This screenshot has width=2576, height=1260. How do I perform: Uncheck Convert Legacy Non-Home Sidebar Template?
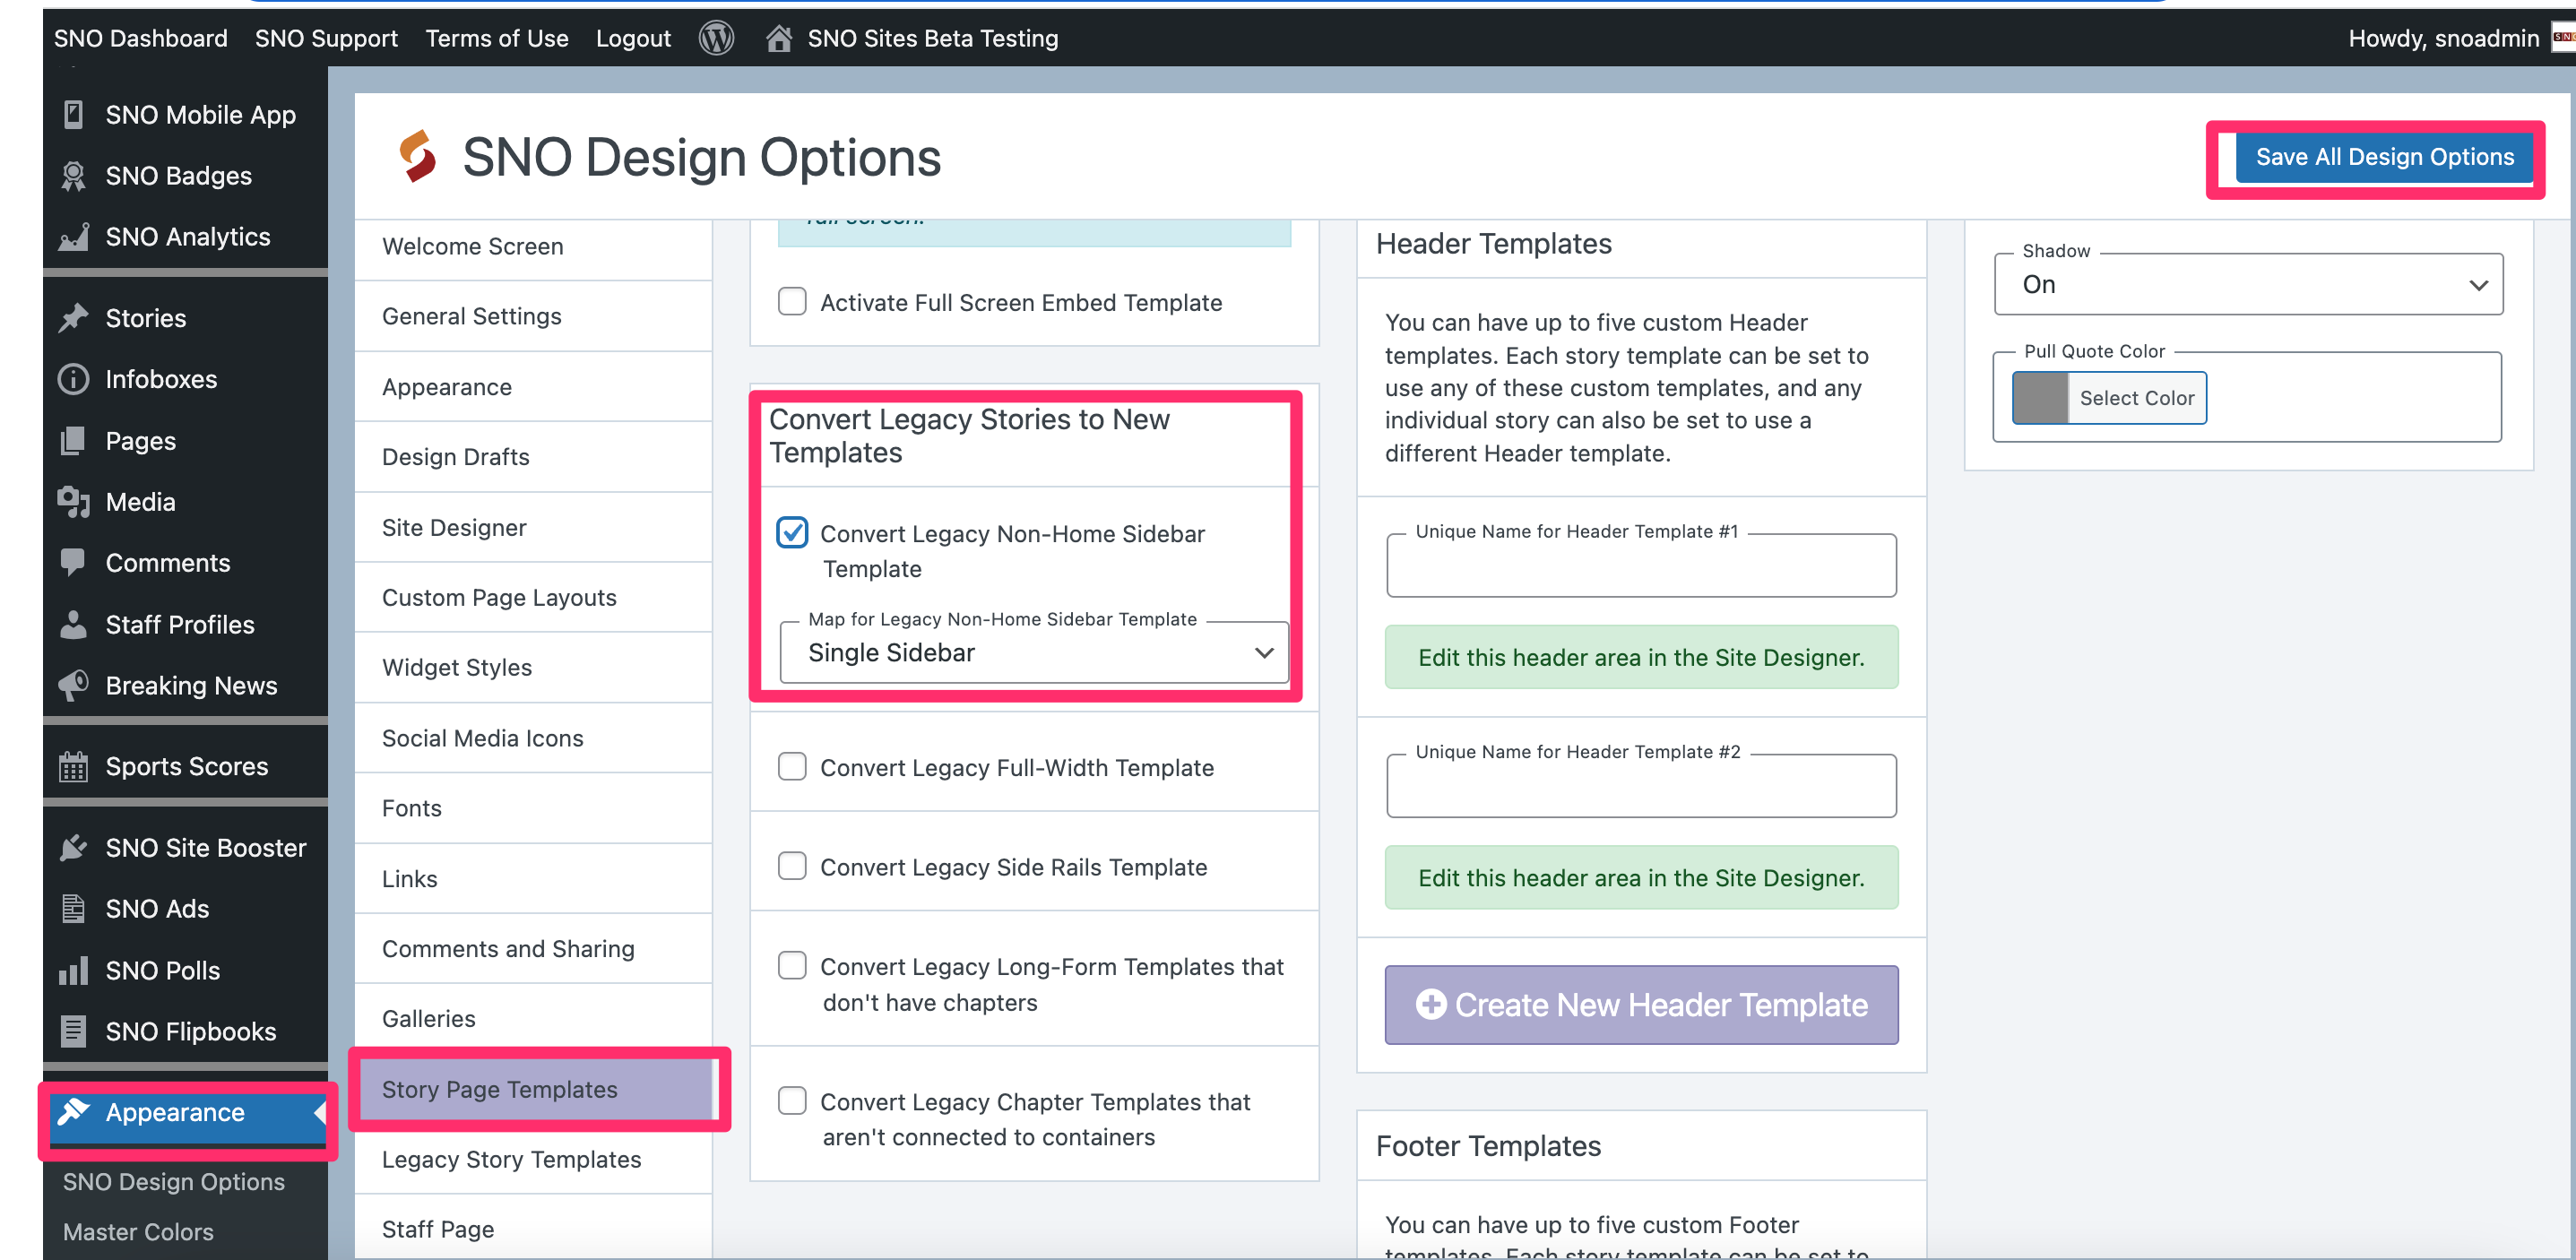792,533
